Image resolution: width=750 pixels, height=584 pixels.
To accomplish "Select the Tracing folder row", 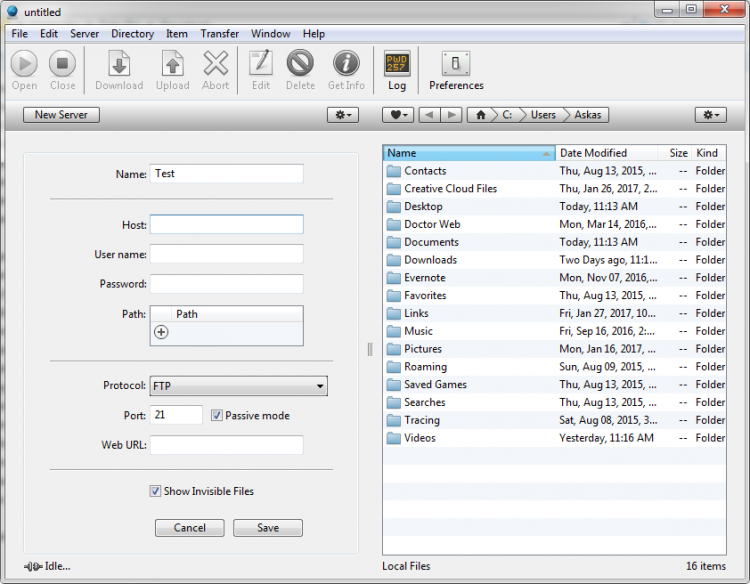I will (x=555, y=420).
